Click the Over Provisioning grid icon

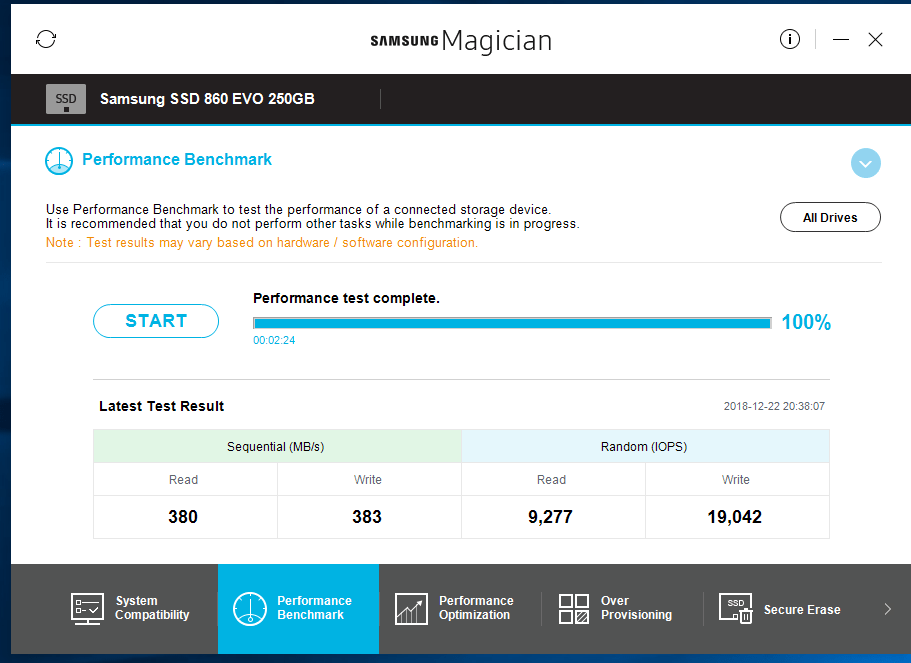[x=573, y=609]
